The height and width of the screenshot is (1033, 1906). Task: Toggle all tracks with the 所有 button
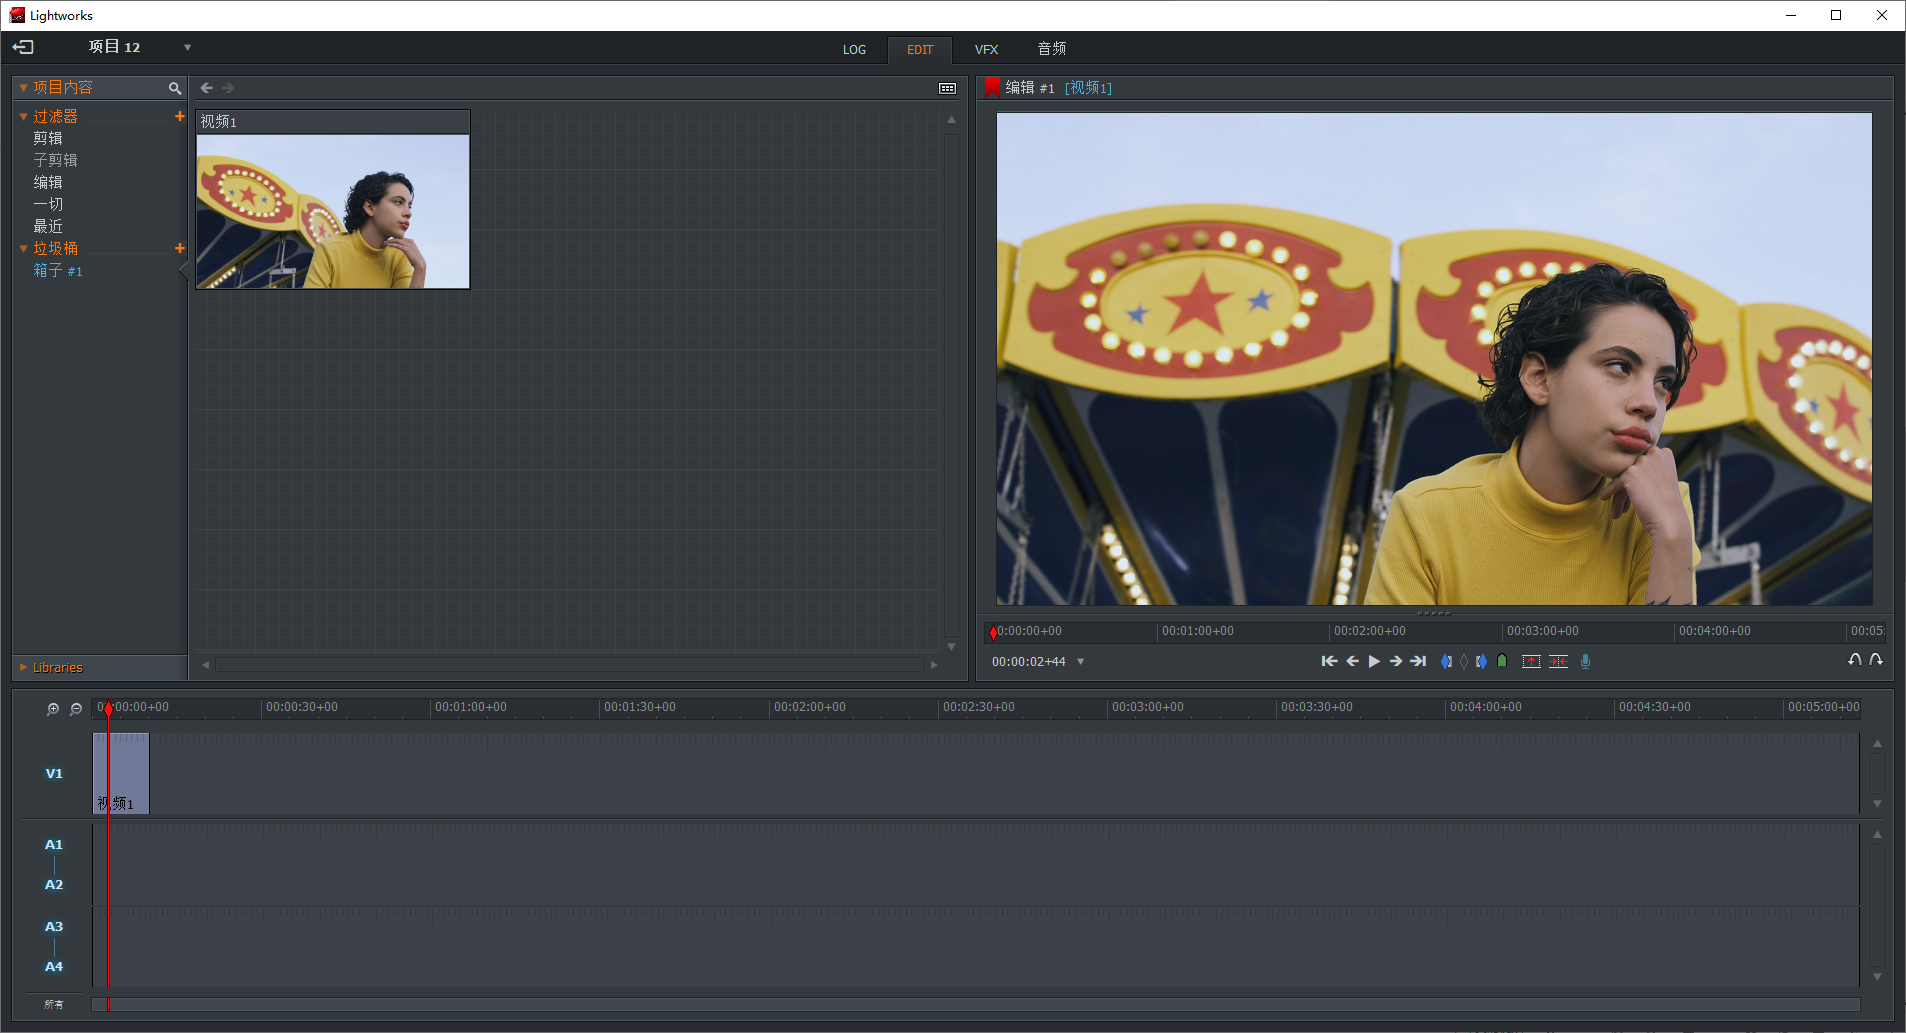point(54,1004)
